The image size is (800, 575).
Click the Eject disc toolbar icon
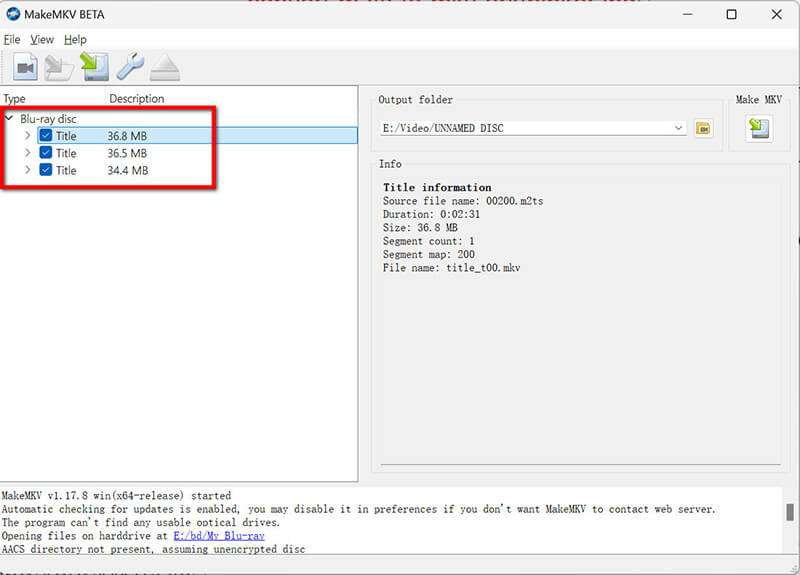pyautogui.click(x=165, y=68)
